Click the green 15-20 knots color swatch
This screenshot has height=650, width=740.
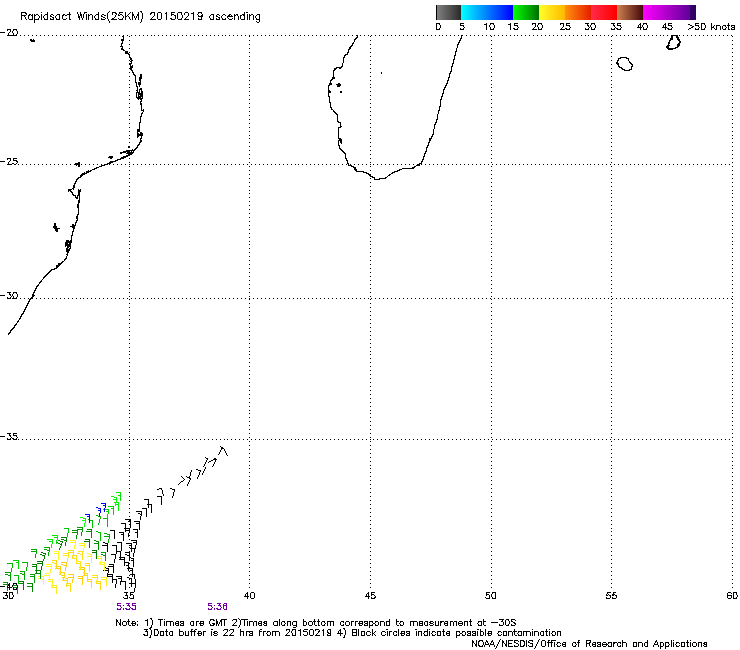pyautogui.click(x=526, y=12)
